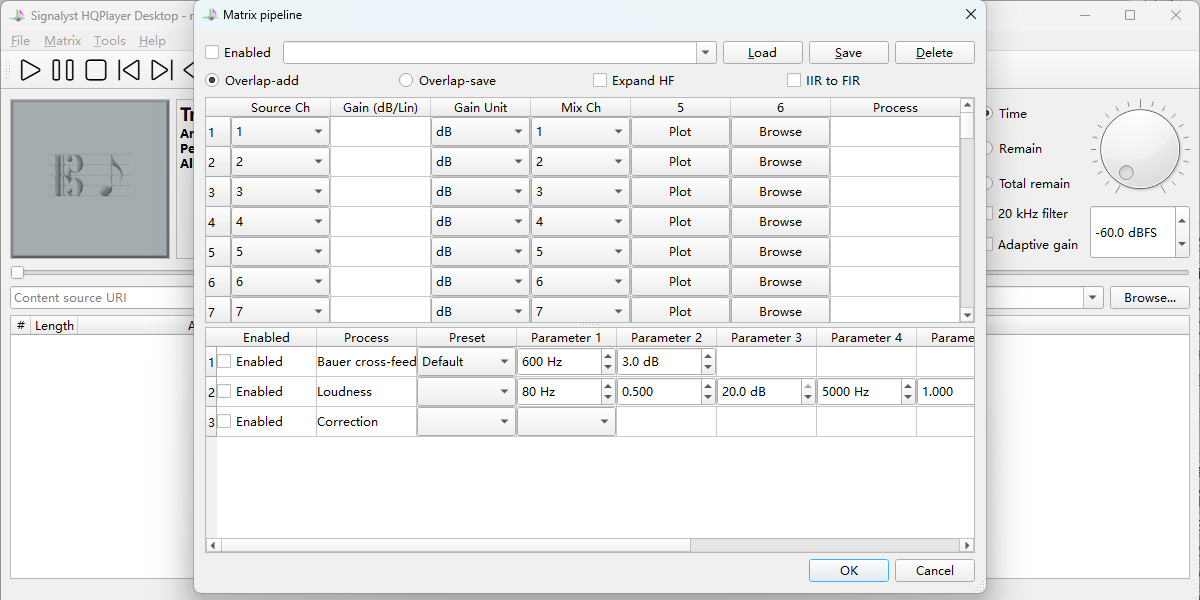Viewport: 1200px width, 600px height.
Task: Toggle the Expand HF checkbox
Action: tap(600, 81)
